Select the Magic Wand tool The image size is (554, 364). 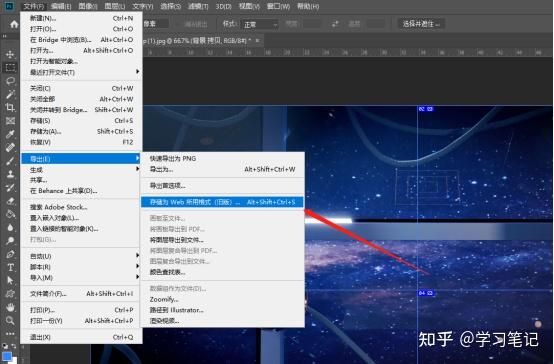coord(10,94)
